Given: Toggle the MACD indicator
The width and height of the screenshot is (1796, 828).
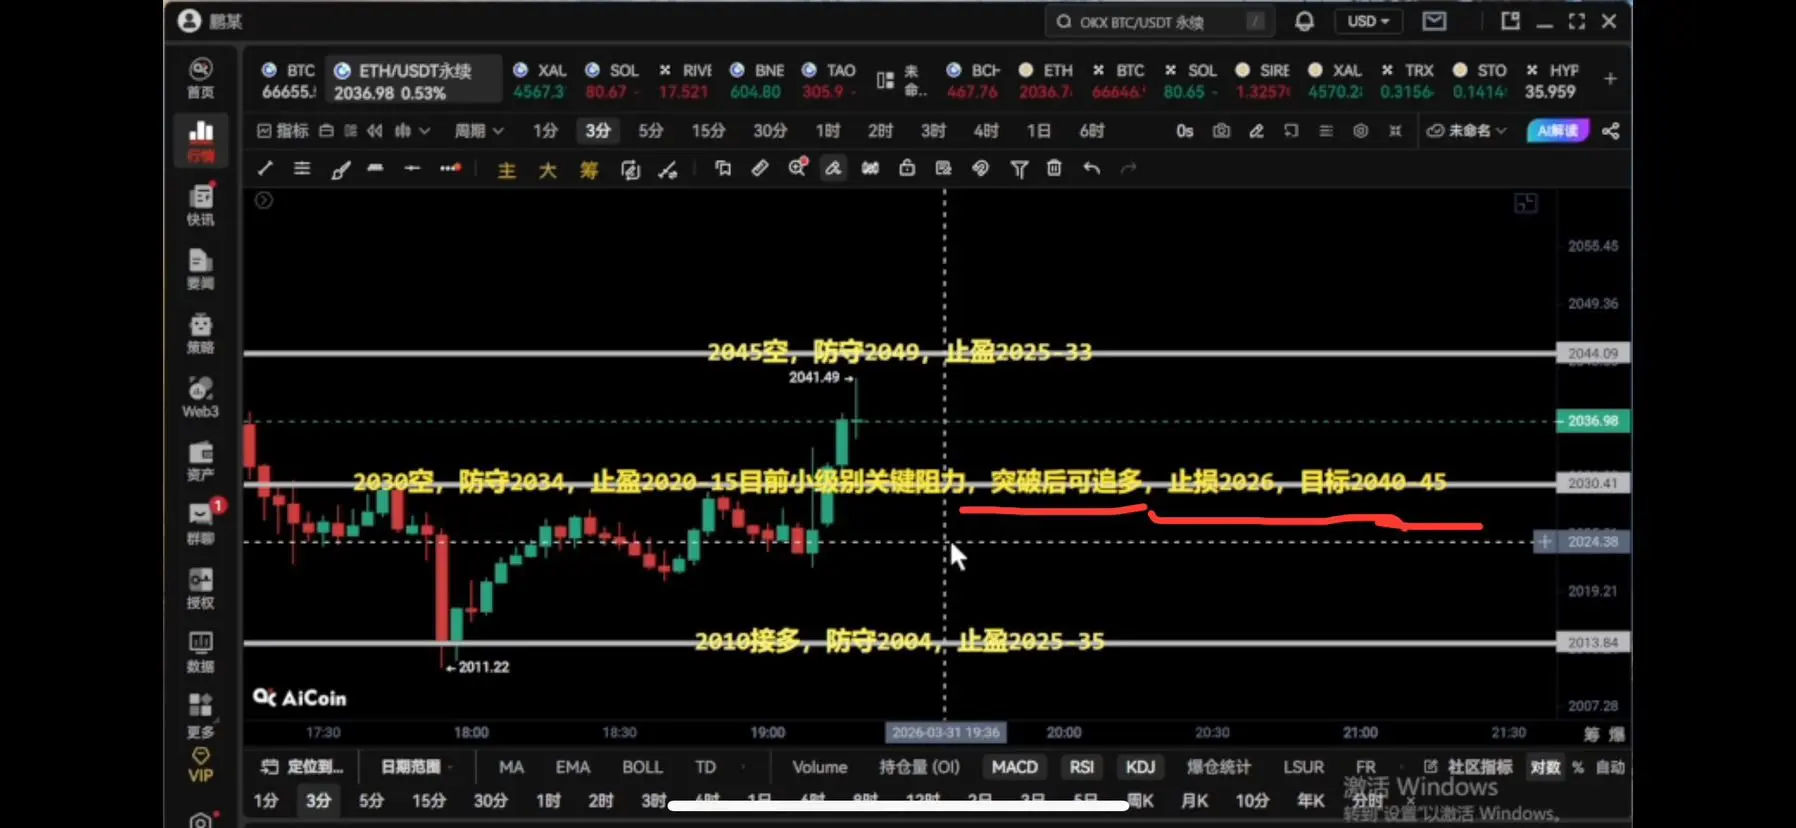Looking at the screenshot, I should 1014,767.
